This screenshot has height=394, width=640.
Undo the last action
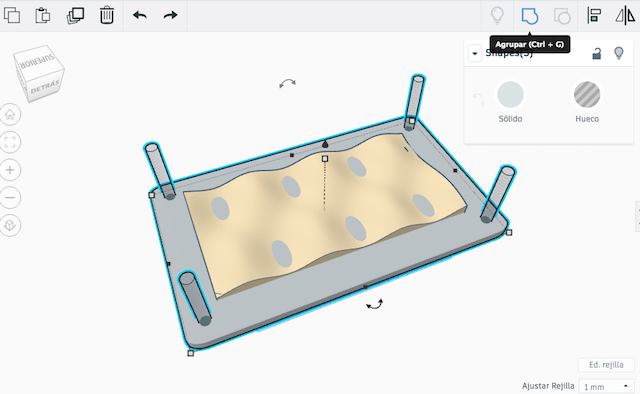tap(140, 16)
